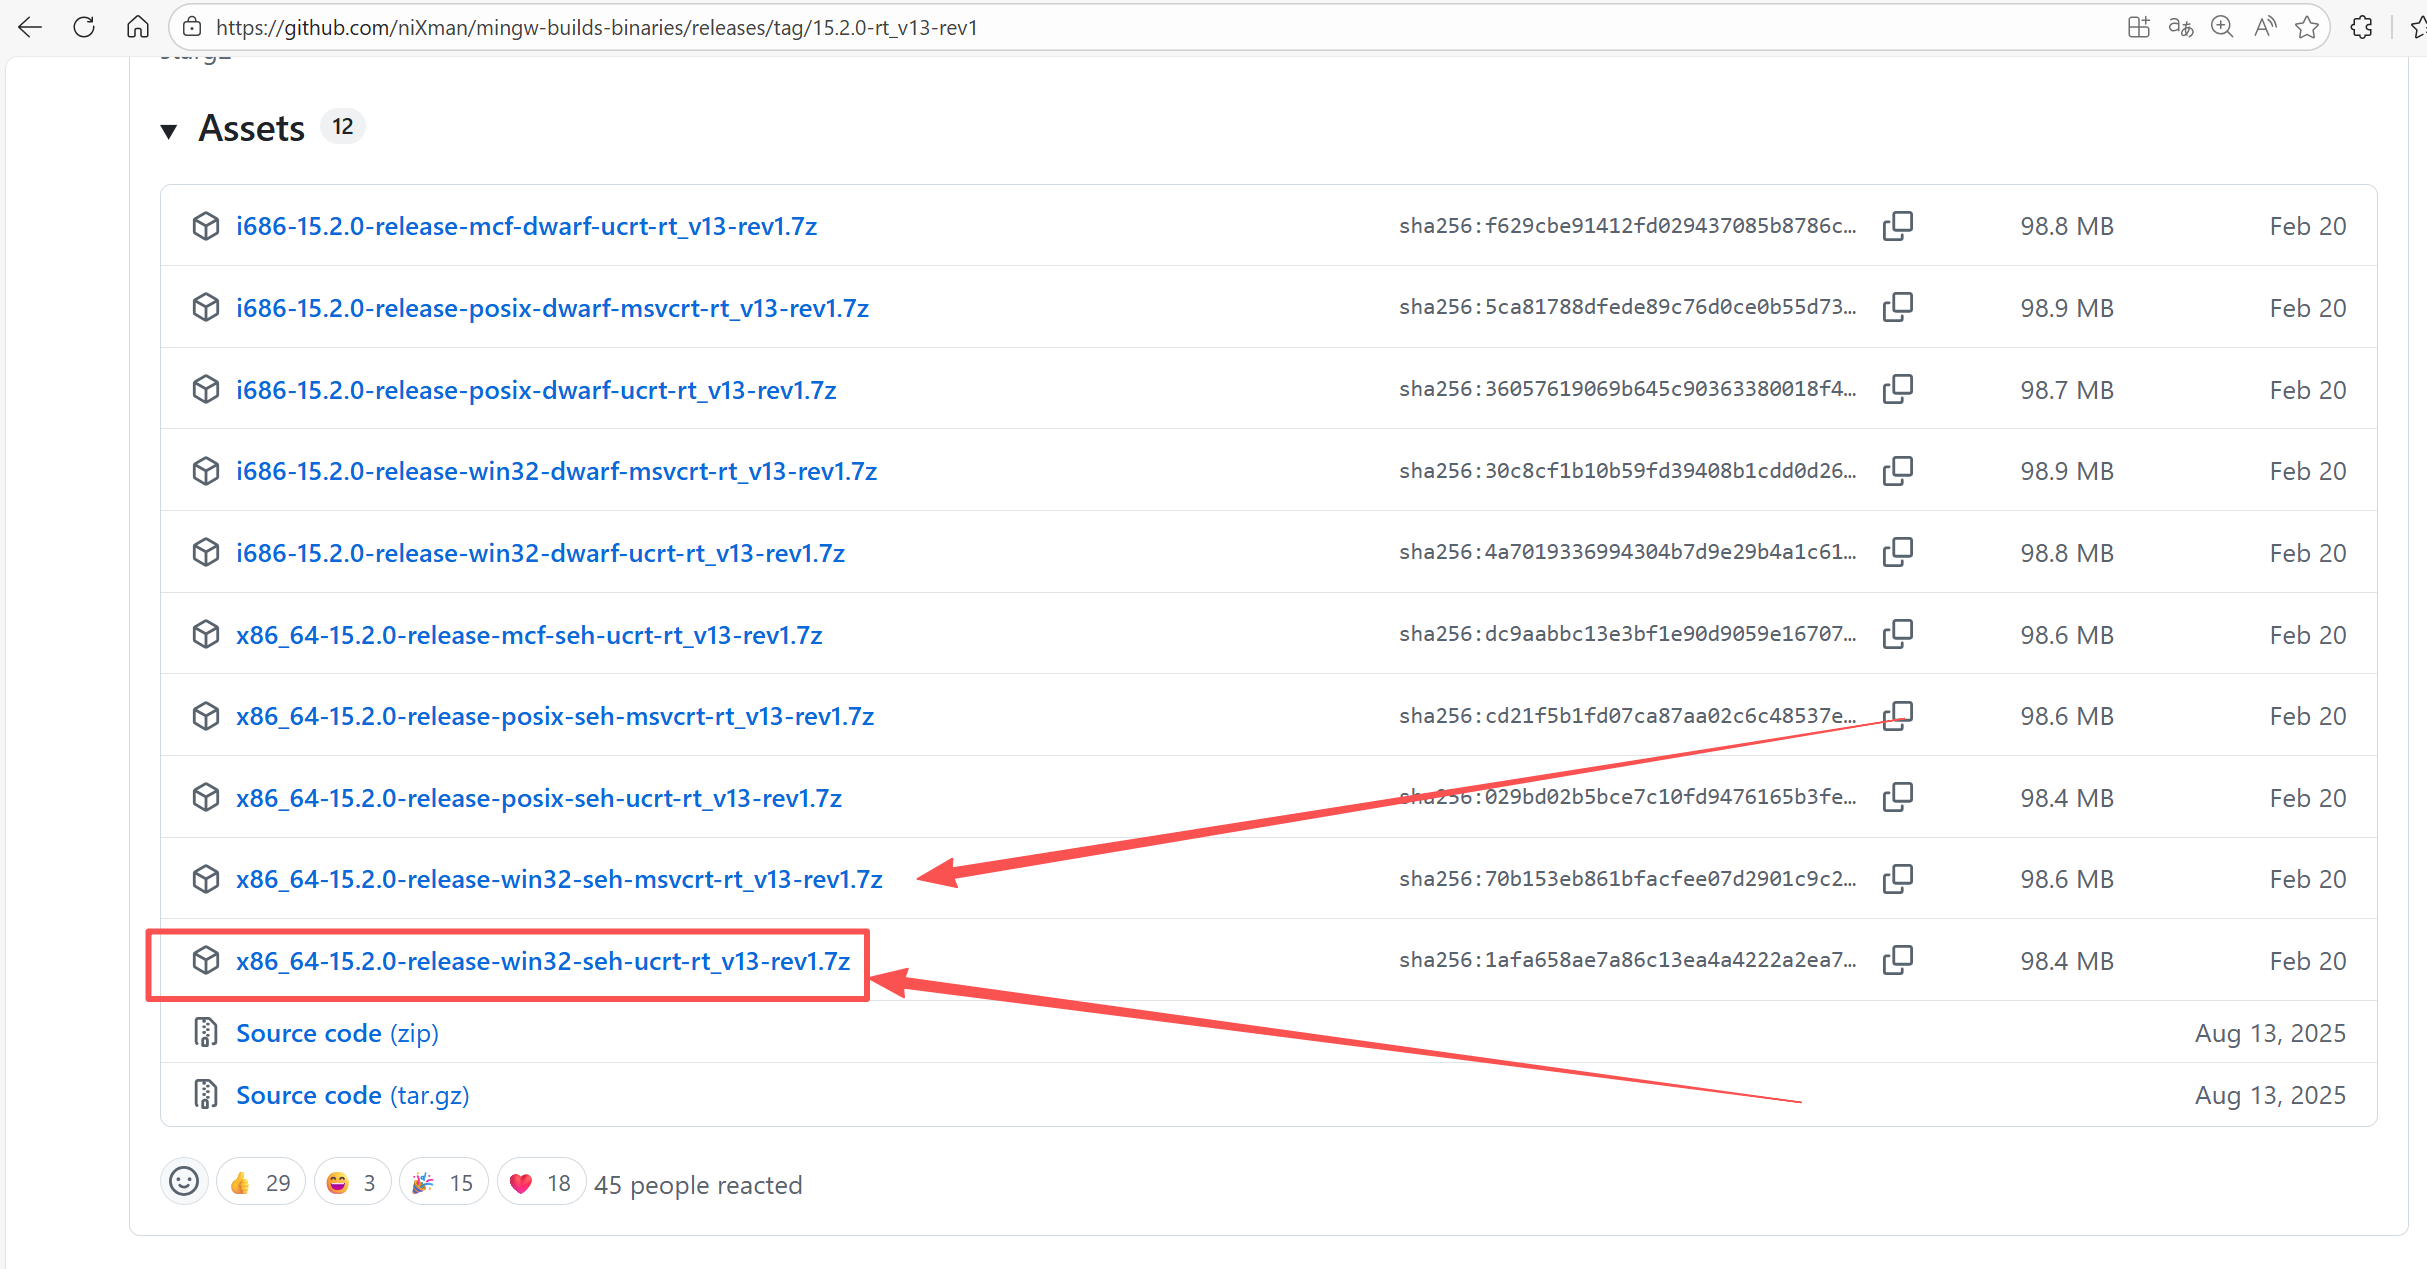Copy sha256 of x86_64 win32-seh-ucrt asset
2427x1269 pixels.
pyautogui.click(x=1897, y=960)
